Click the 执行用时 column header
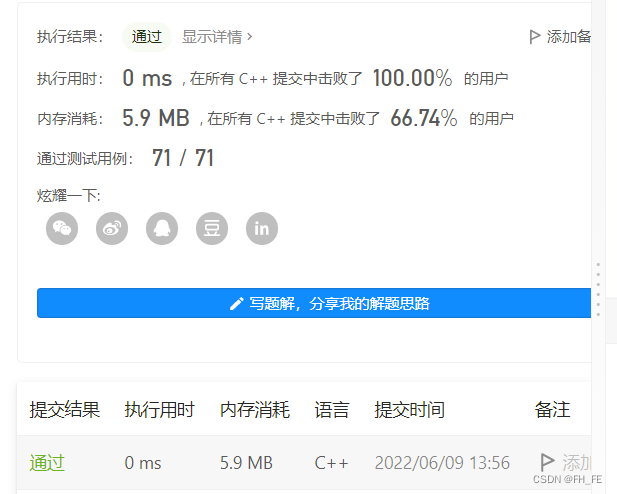 (159, 409)
